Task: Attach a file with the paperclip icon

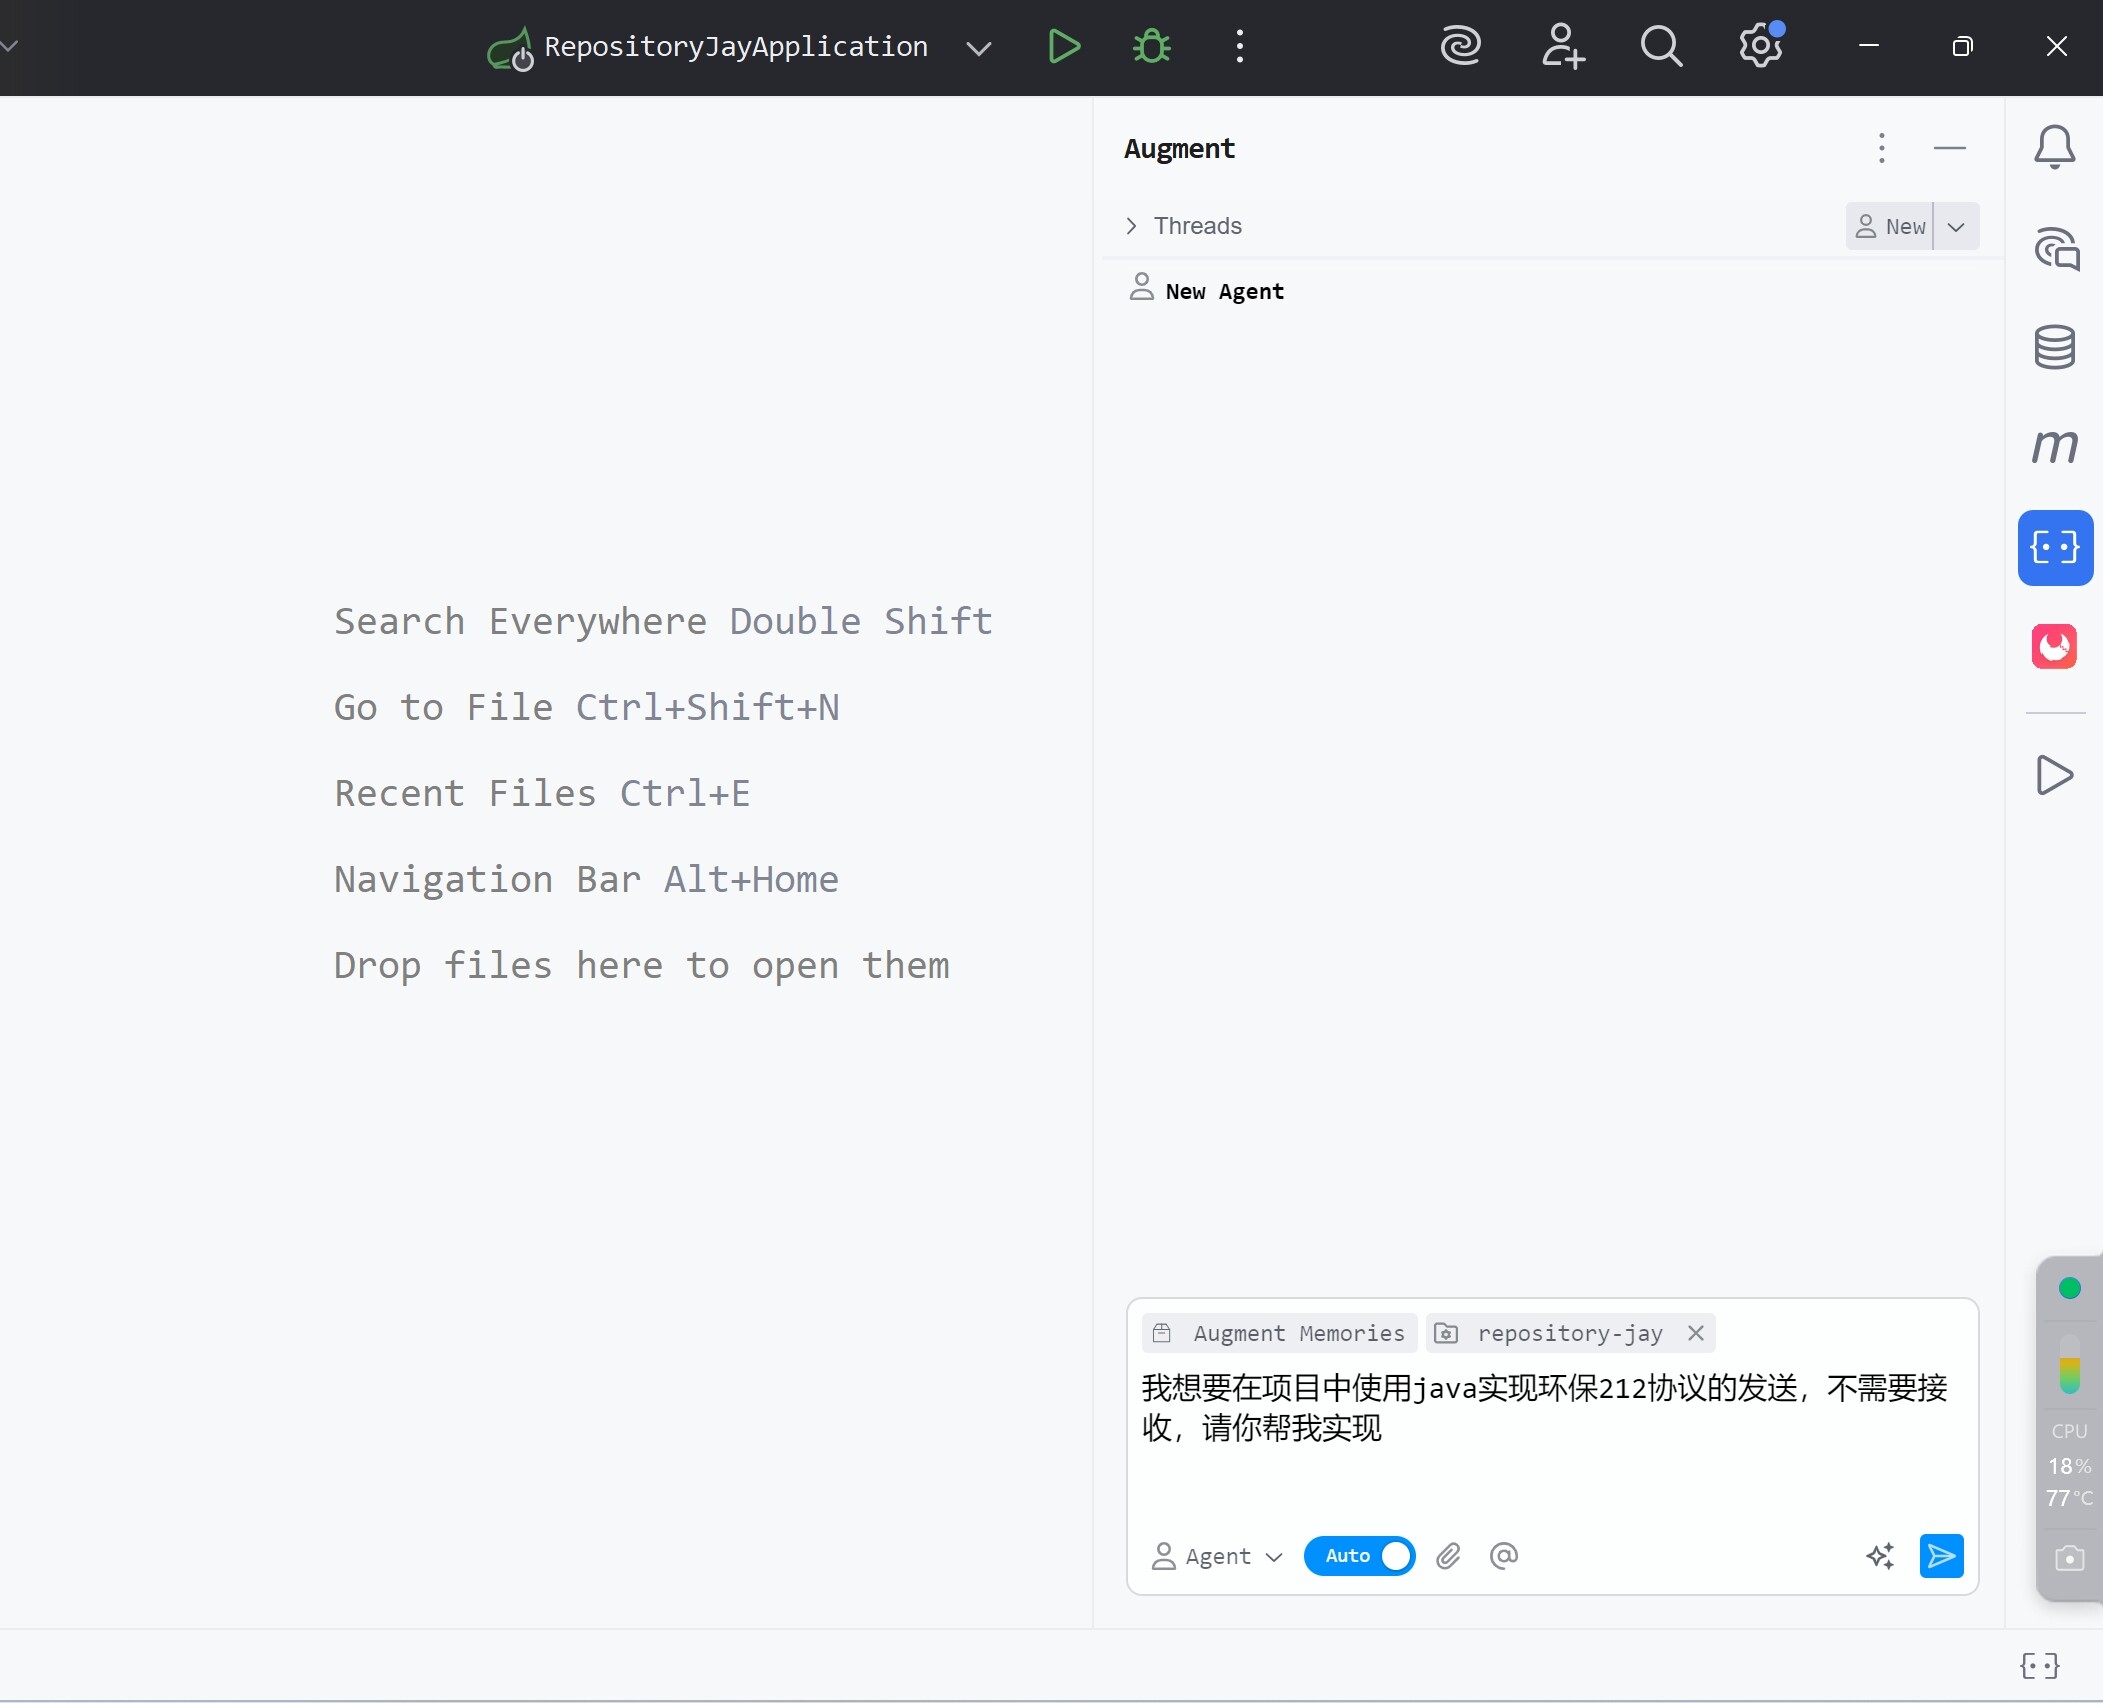Action: (x=1448, y=1556)
